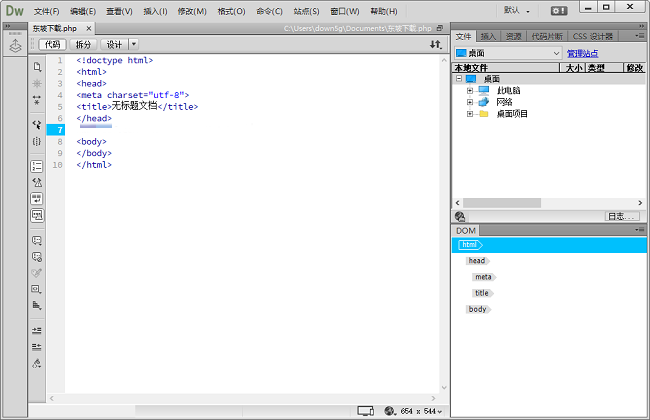650x420 pixels.
Task: Click the Format Source Code icon
Action: [x=37, y=362]
